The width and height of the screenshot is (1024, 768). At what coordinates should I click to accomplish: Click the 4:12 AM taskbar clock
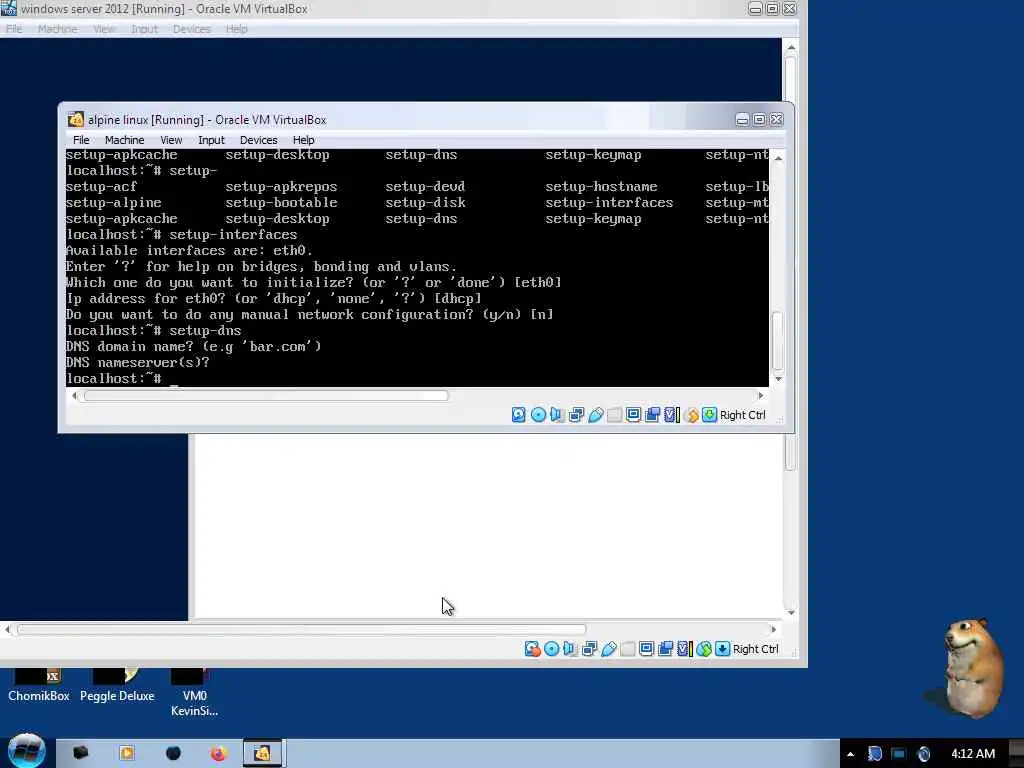972,754
